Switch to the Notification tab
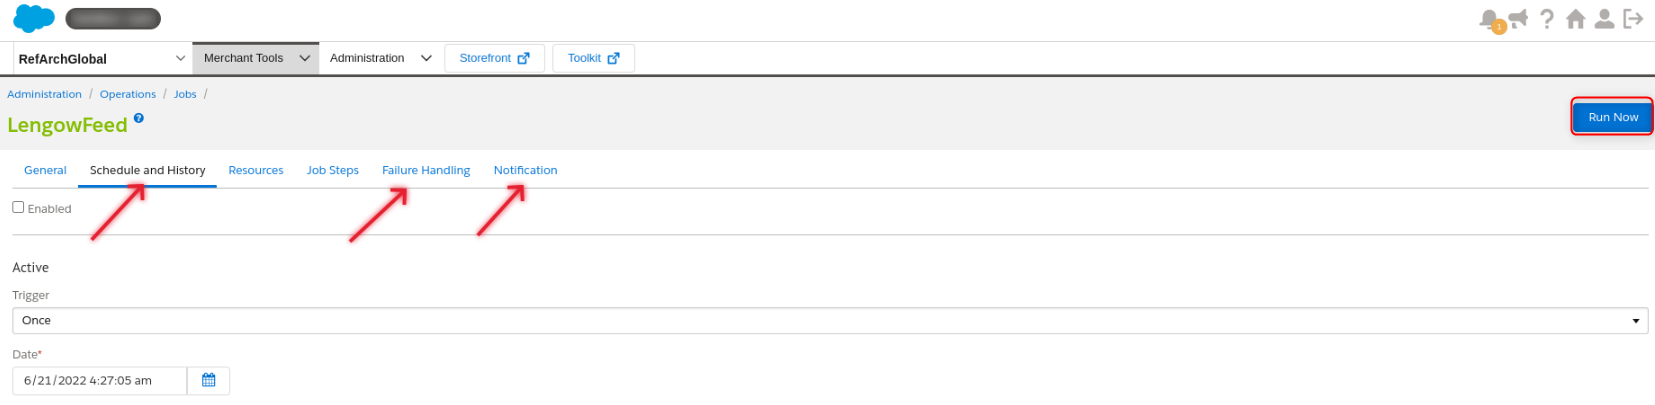This screenshot has height=405, width=1655. (525, 170)
